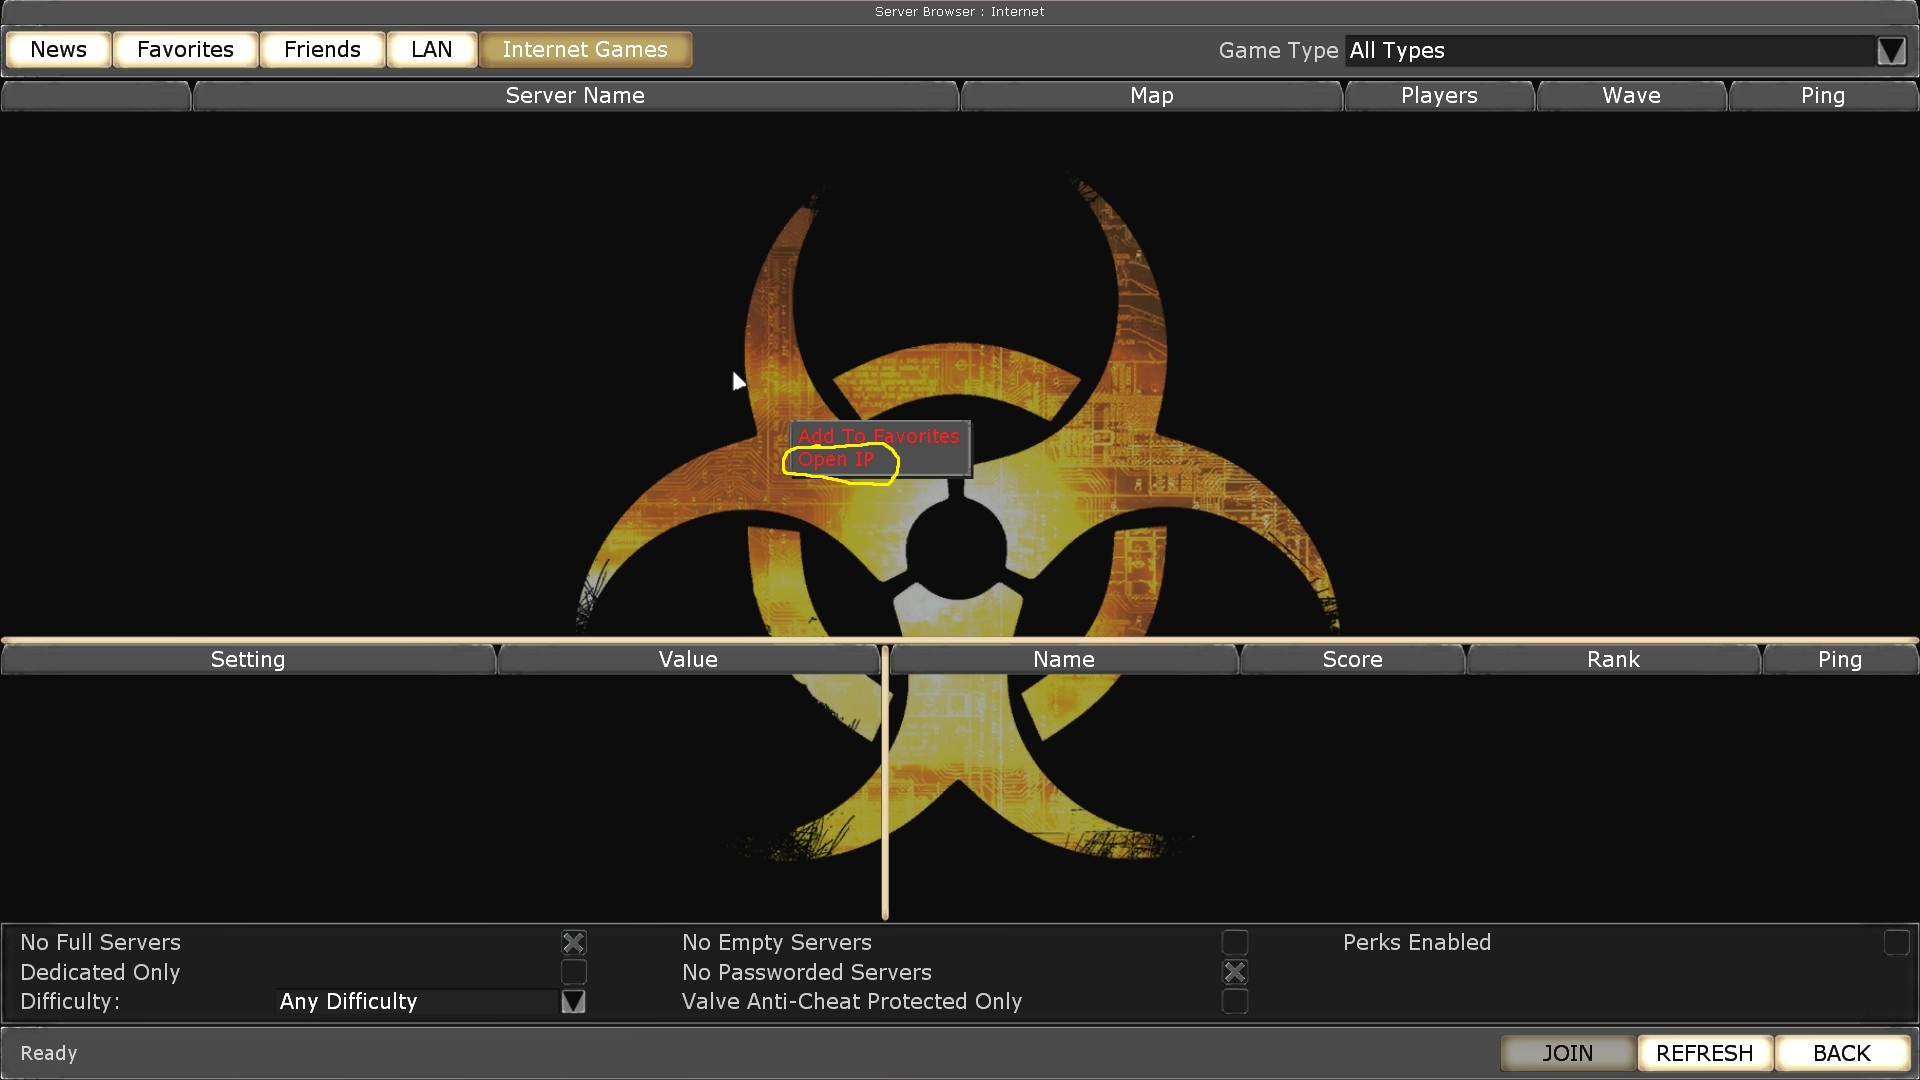1920x1080 pixels.
Task: Click the REFRESH button
Action: point(1704,1053)
